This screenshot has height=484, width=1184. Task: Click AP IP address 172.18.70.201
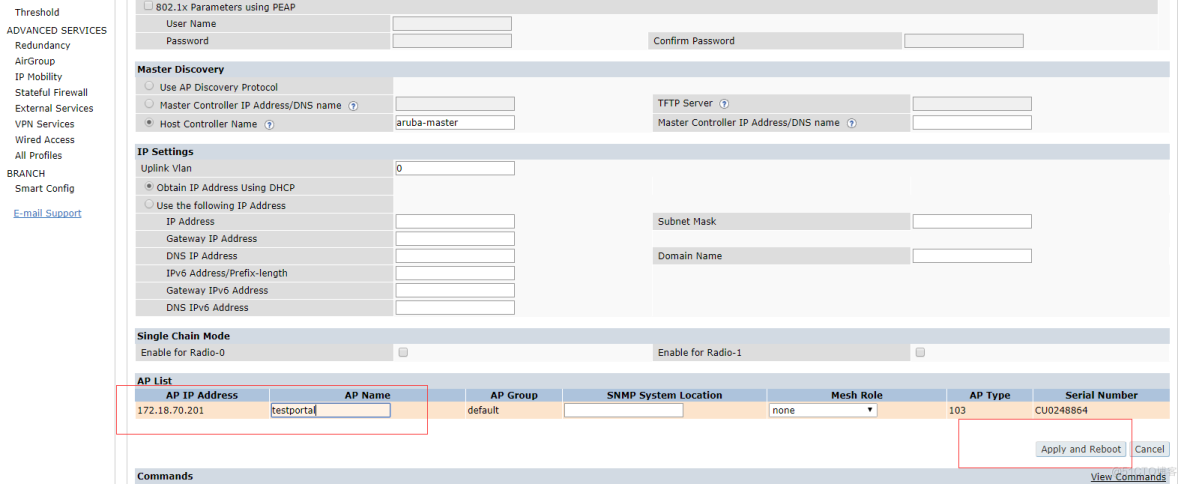[171, 411]
